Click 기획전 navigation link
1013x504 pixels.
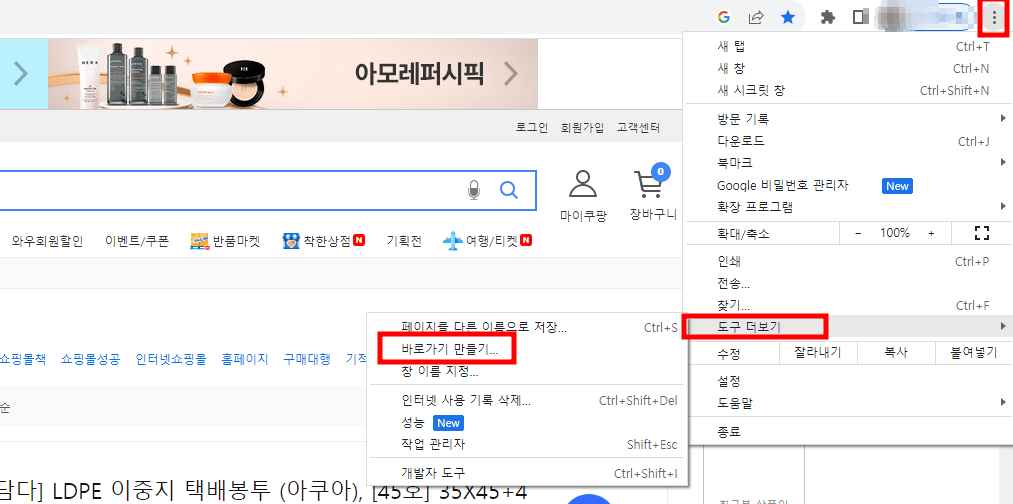404,242
